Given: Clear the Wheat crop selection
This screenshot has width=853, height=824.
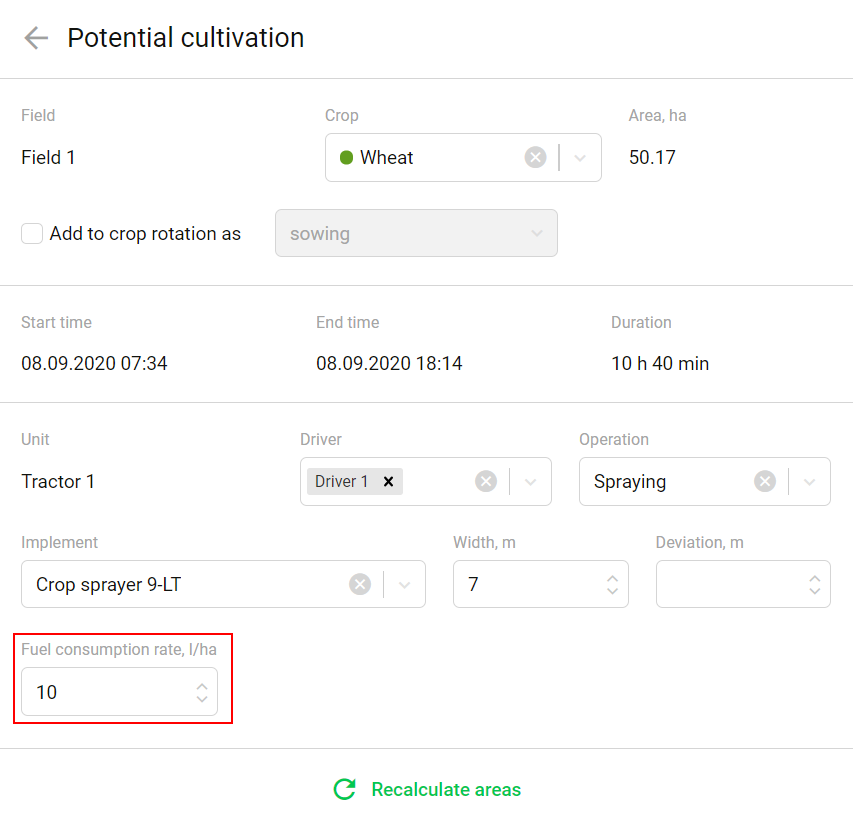Looking at the screenshot, I should coord(535,157).
